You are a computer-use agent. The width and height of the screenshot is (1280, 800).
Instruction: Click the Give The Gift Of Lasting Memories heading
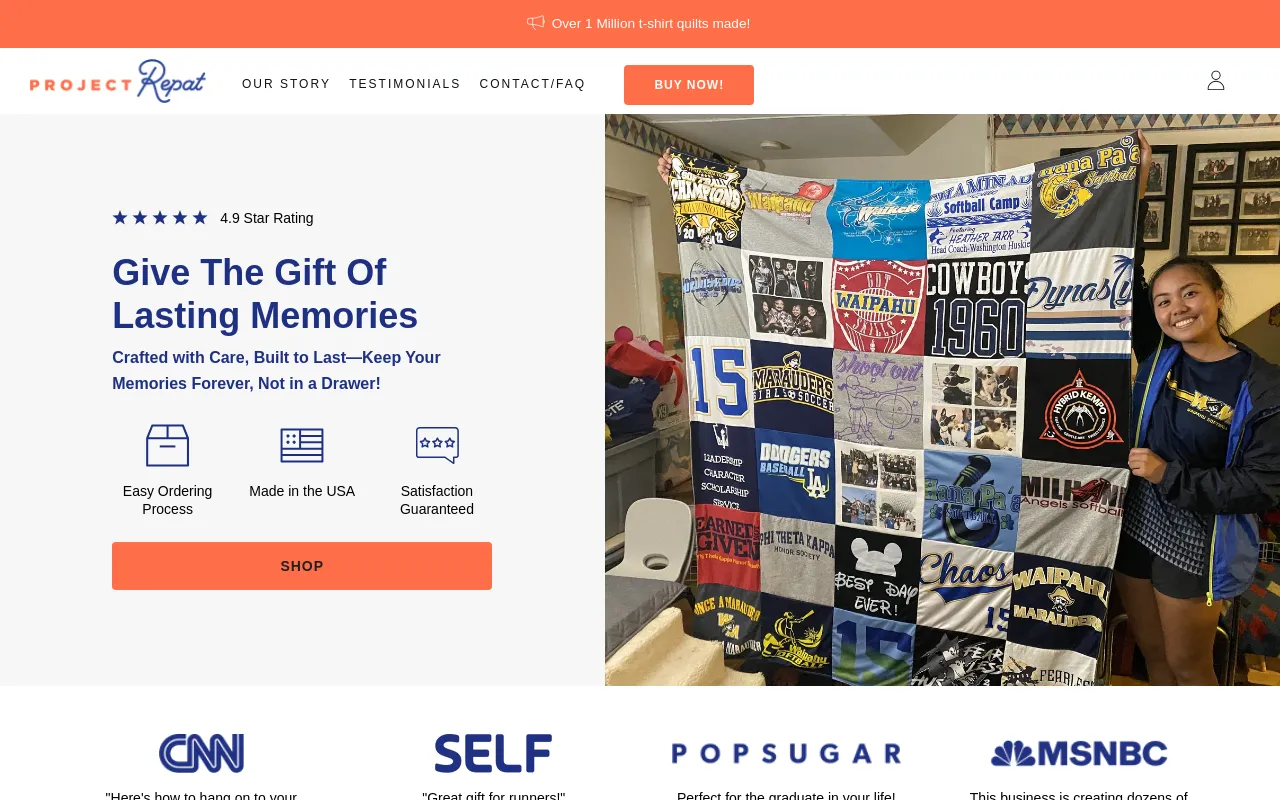(x=265, y=294)
